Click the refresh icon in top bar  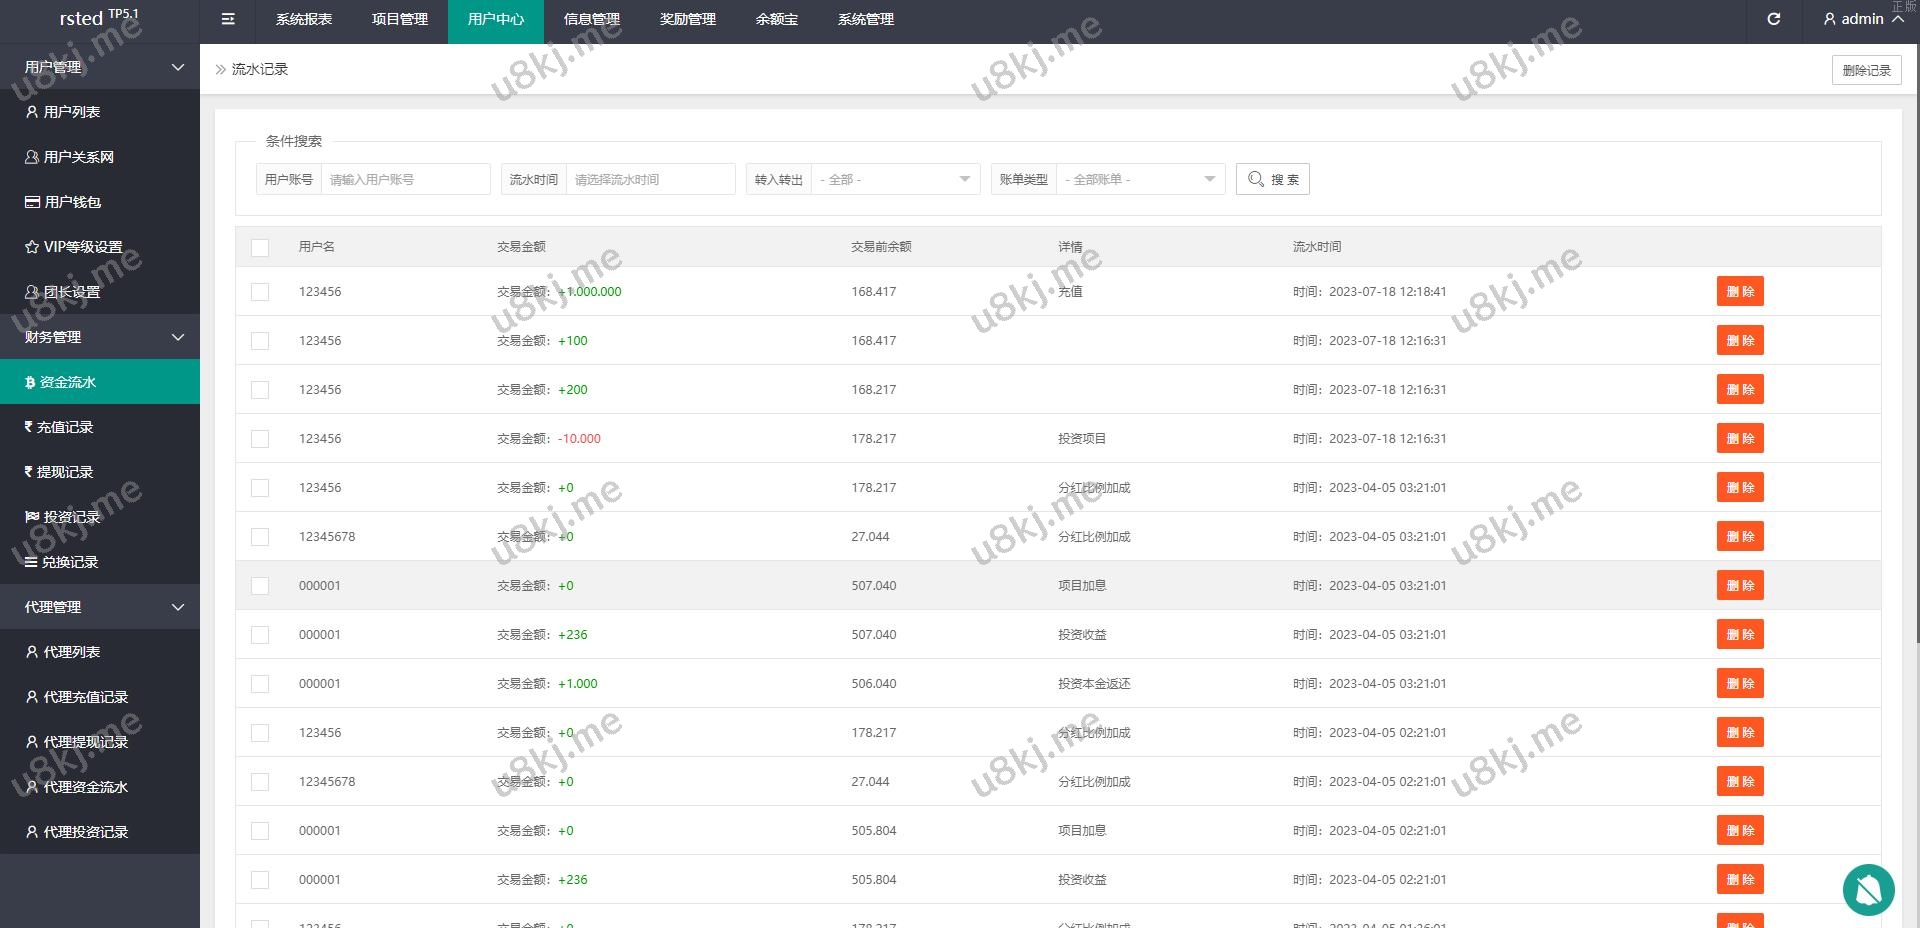pos(1773,19)
